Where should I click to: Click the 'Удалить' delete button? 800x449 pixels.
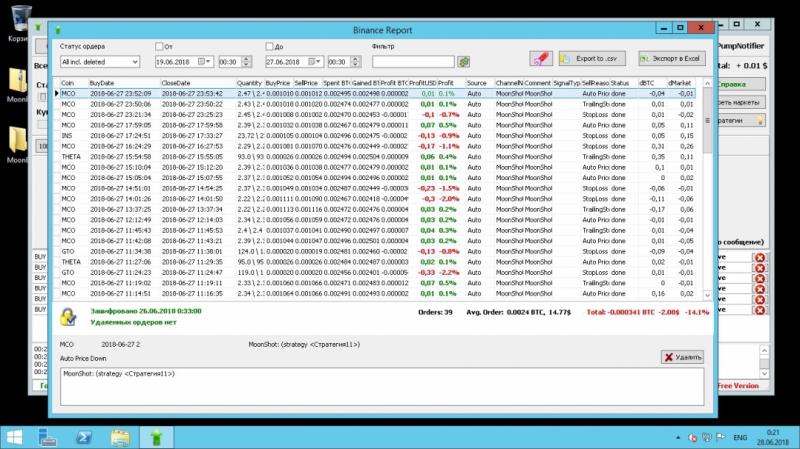pyautogui.click(x=682, y=357)
